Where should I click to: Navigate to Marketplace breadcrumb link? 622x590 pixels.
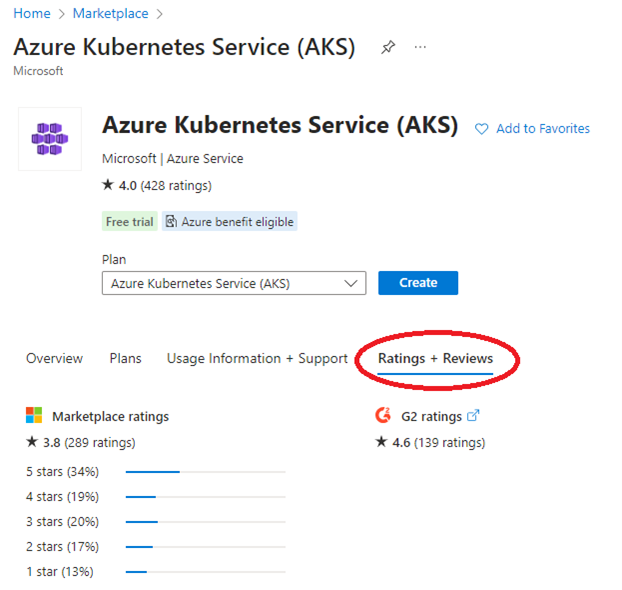coord(110,13)
